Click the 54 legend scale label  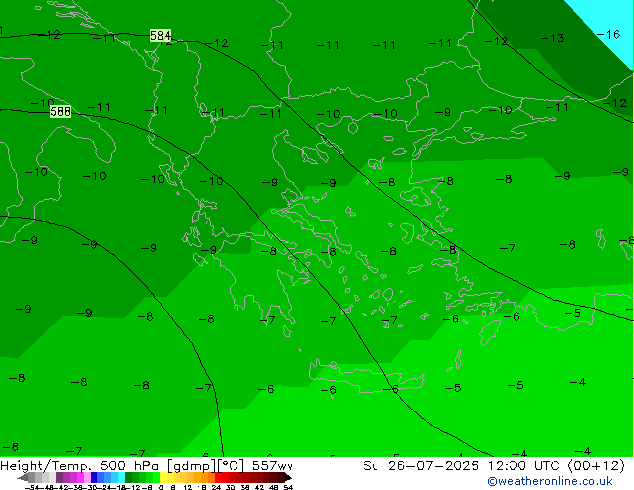(288, 487)
